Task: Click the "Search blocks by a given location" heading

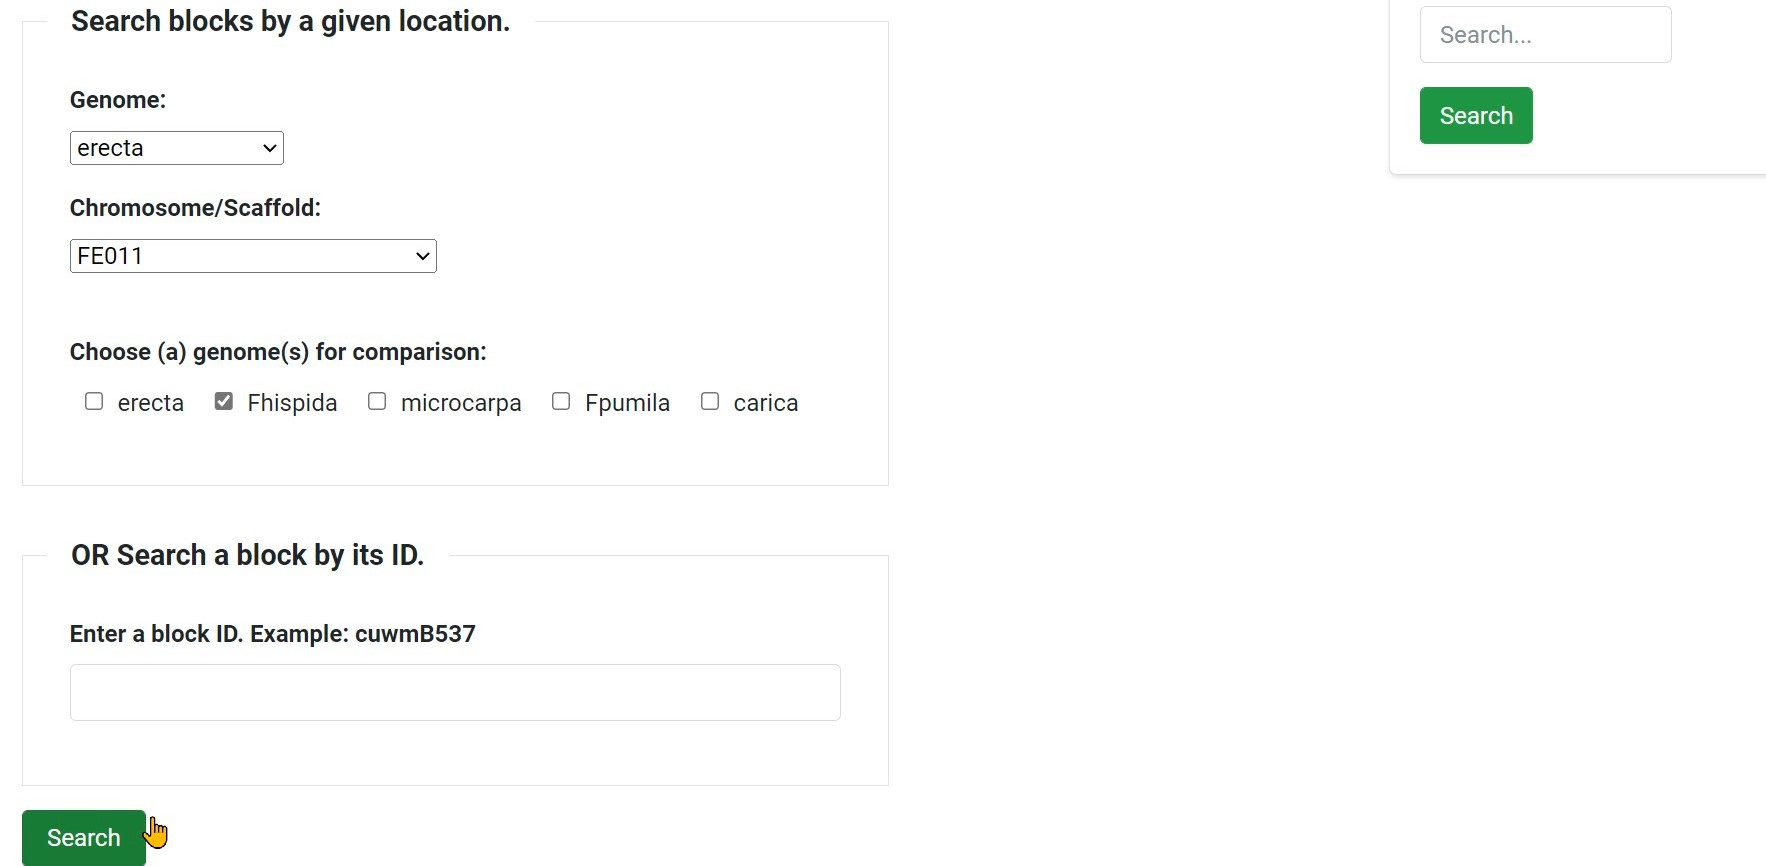Action: pyautogui.click(x=290, y=21)
